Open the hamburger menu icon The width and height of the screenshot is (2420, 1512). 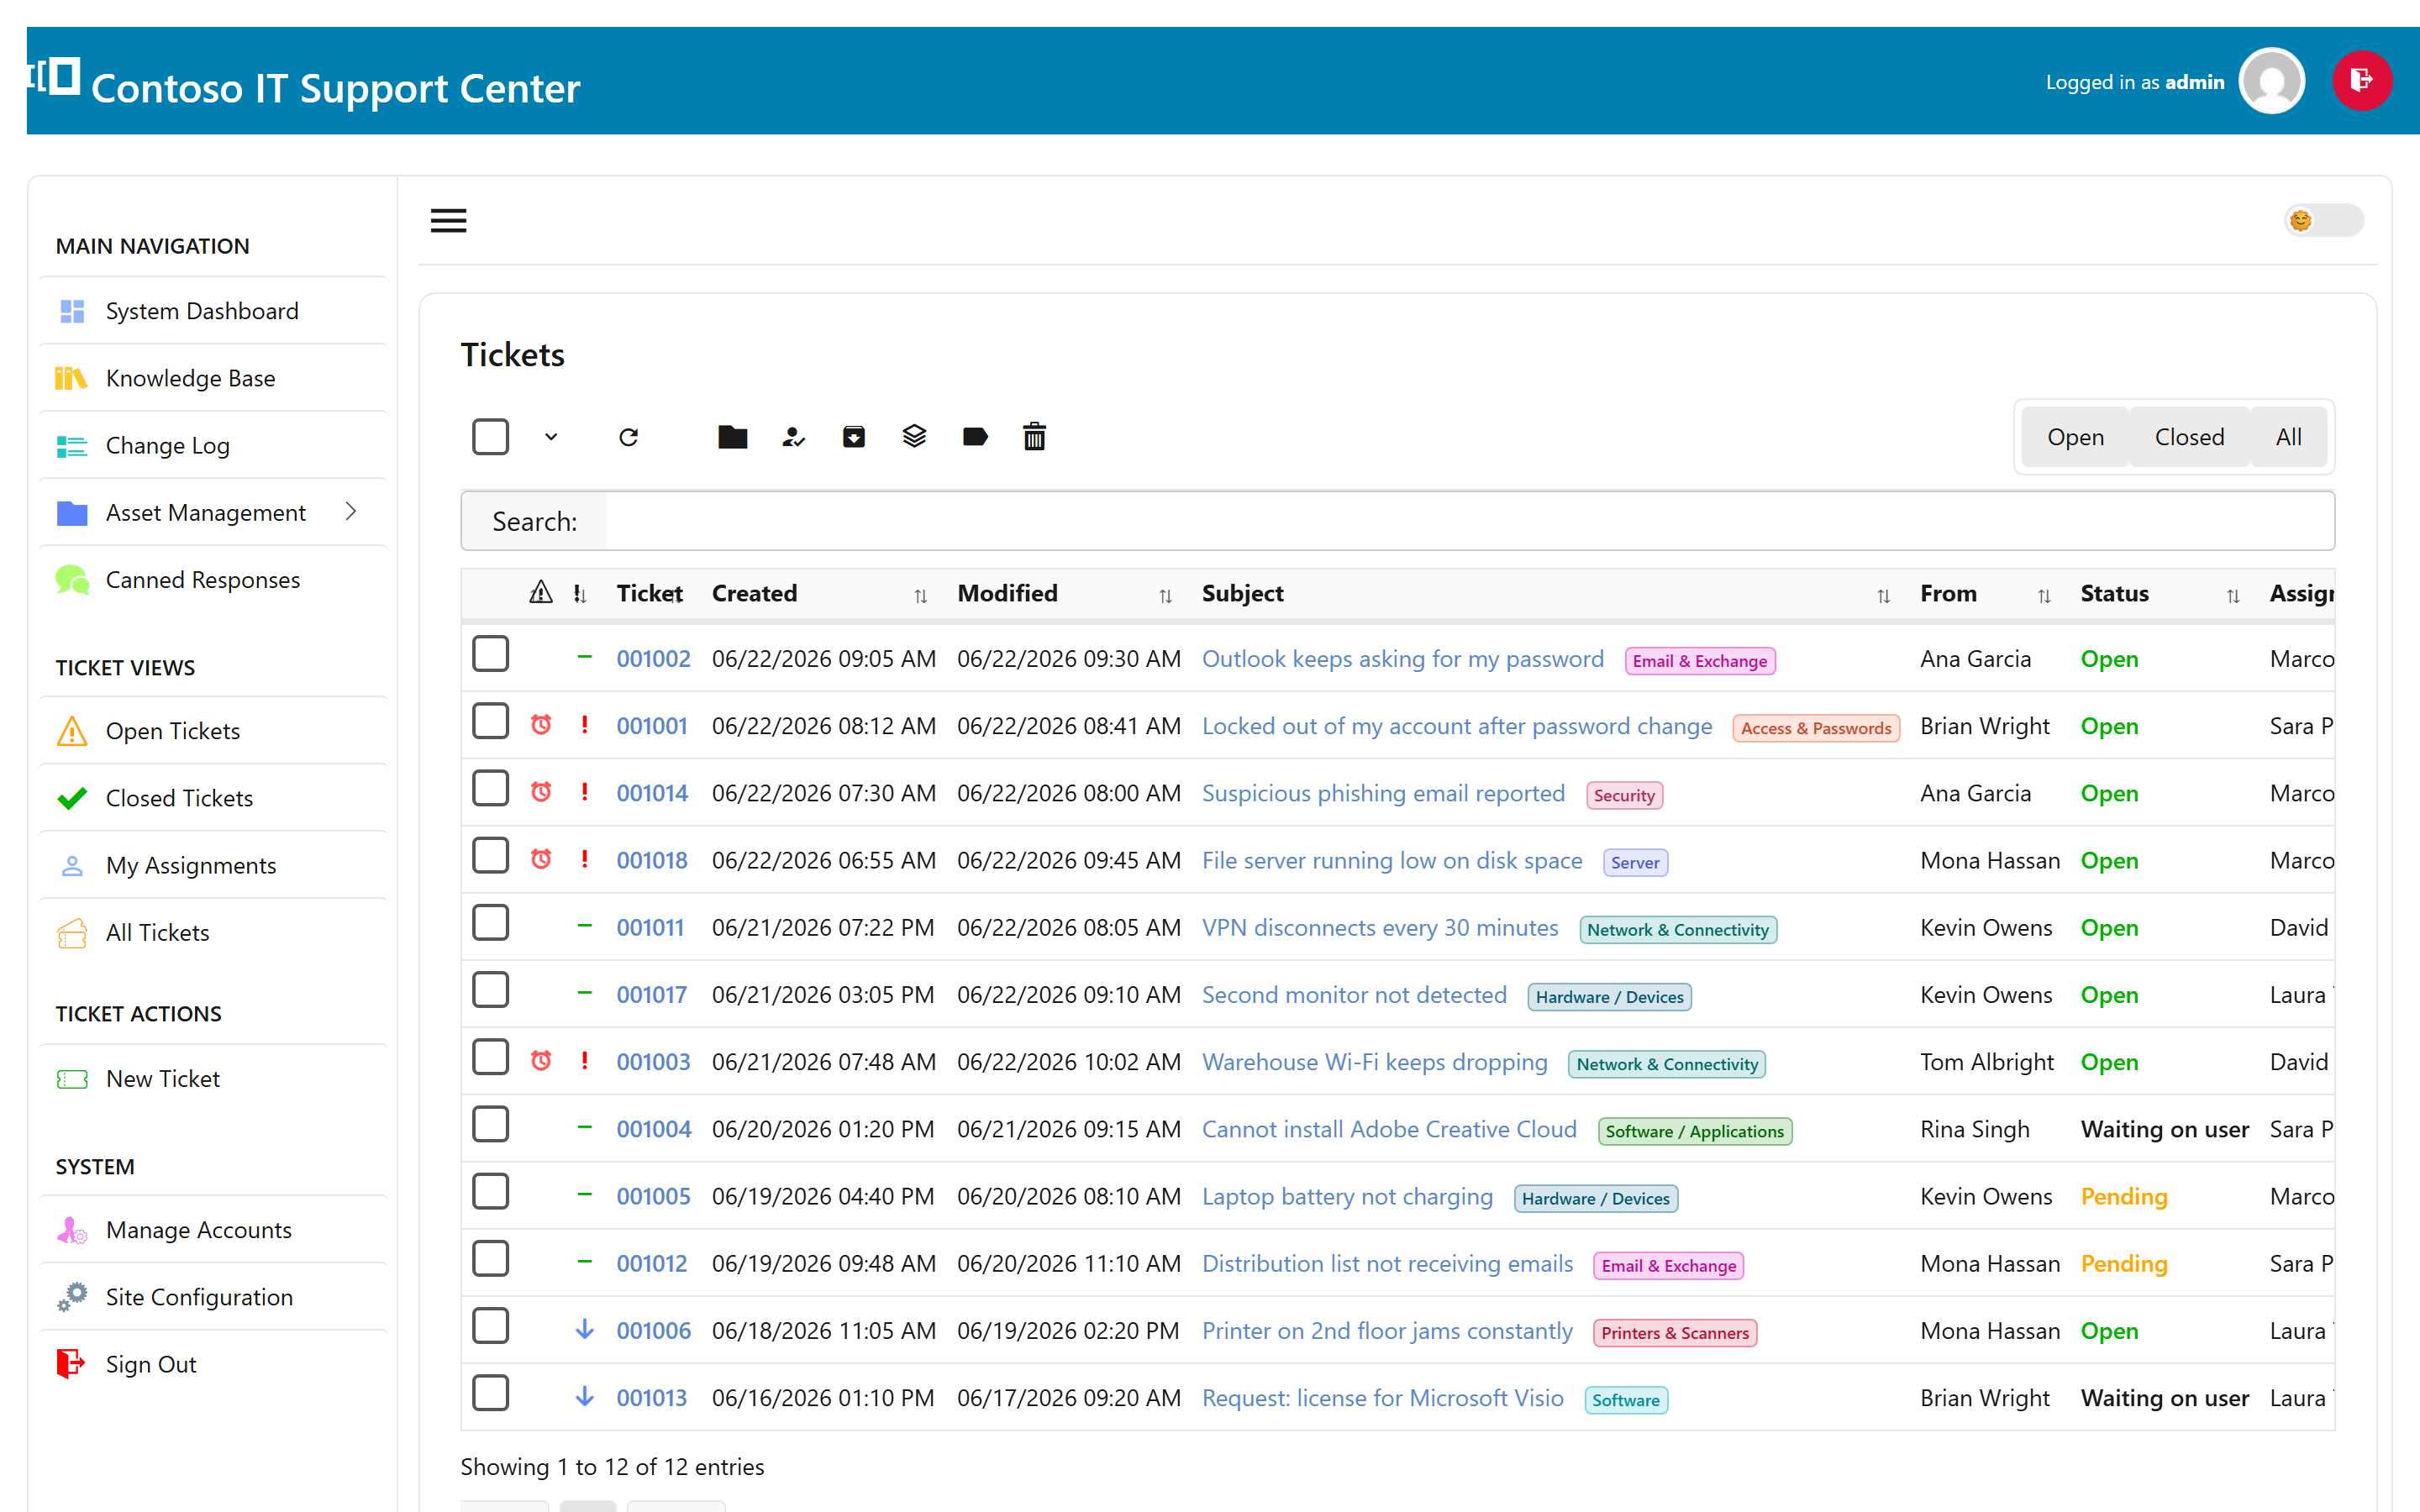point(448,221)
